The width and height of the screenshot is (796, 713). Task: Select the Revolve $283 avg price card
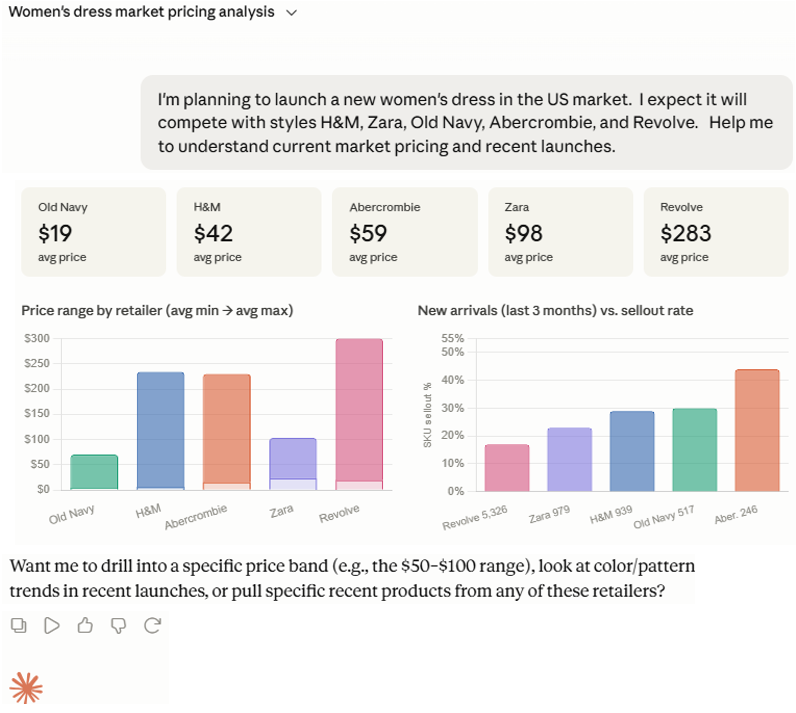(716, 232)
